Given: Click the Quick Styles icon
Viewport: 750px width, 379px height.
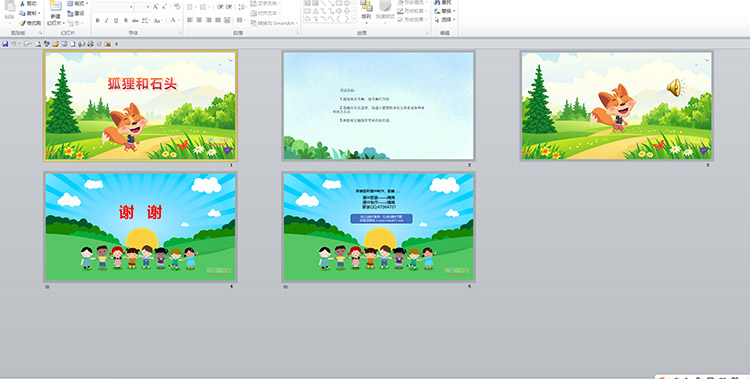Looking at the screenshot, I should [385, 6].
